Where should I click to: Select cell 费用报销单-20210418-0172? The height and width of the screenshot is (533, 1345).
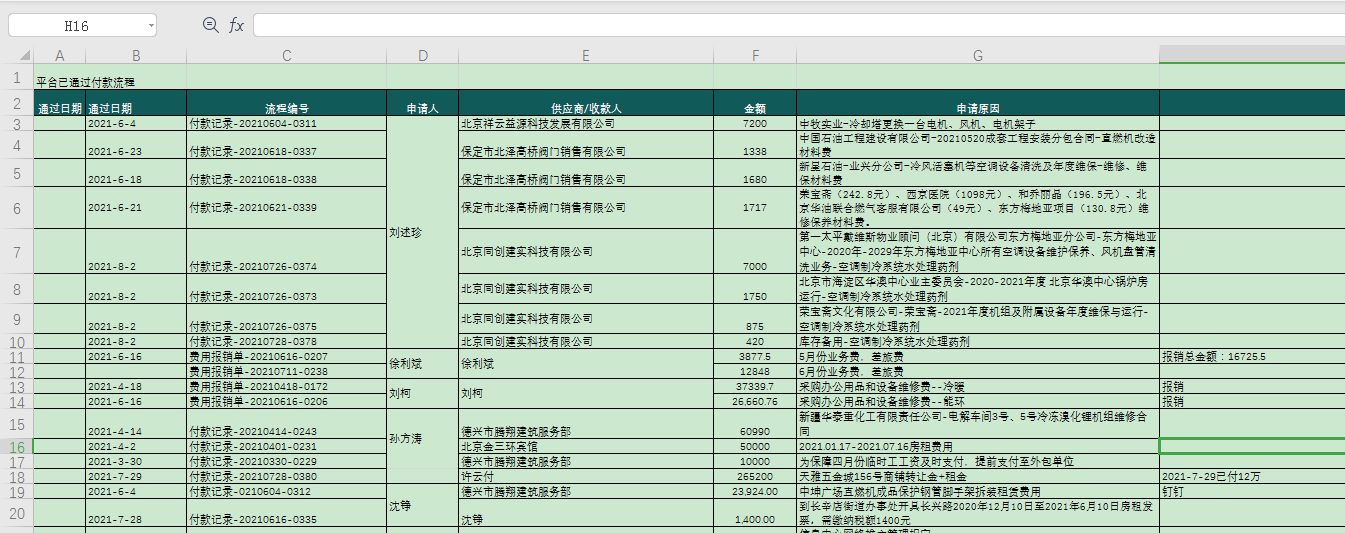click(287, 386)
